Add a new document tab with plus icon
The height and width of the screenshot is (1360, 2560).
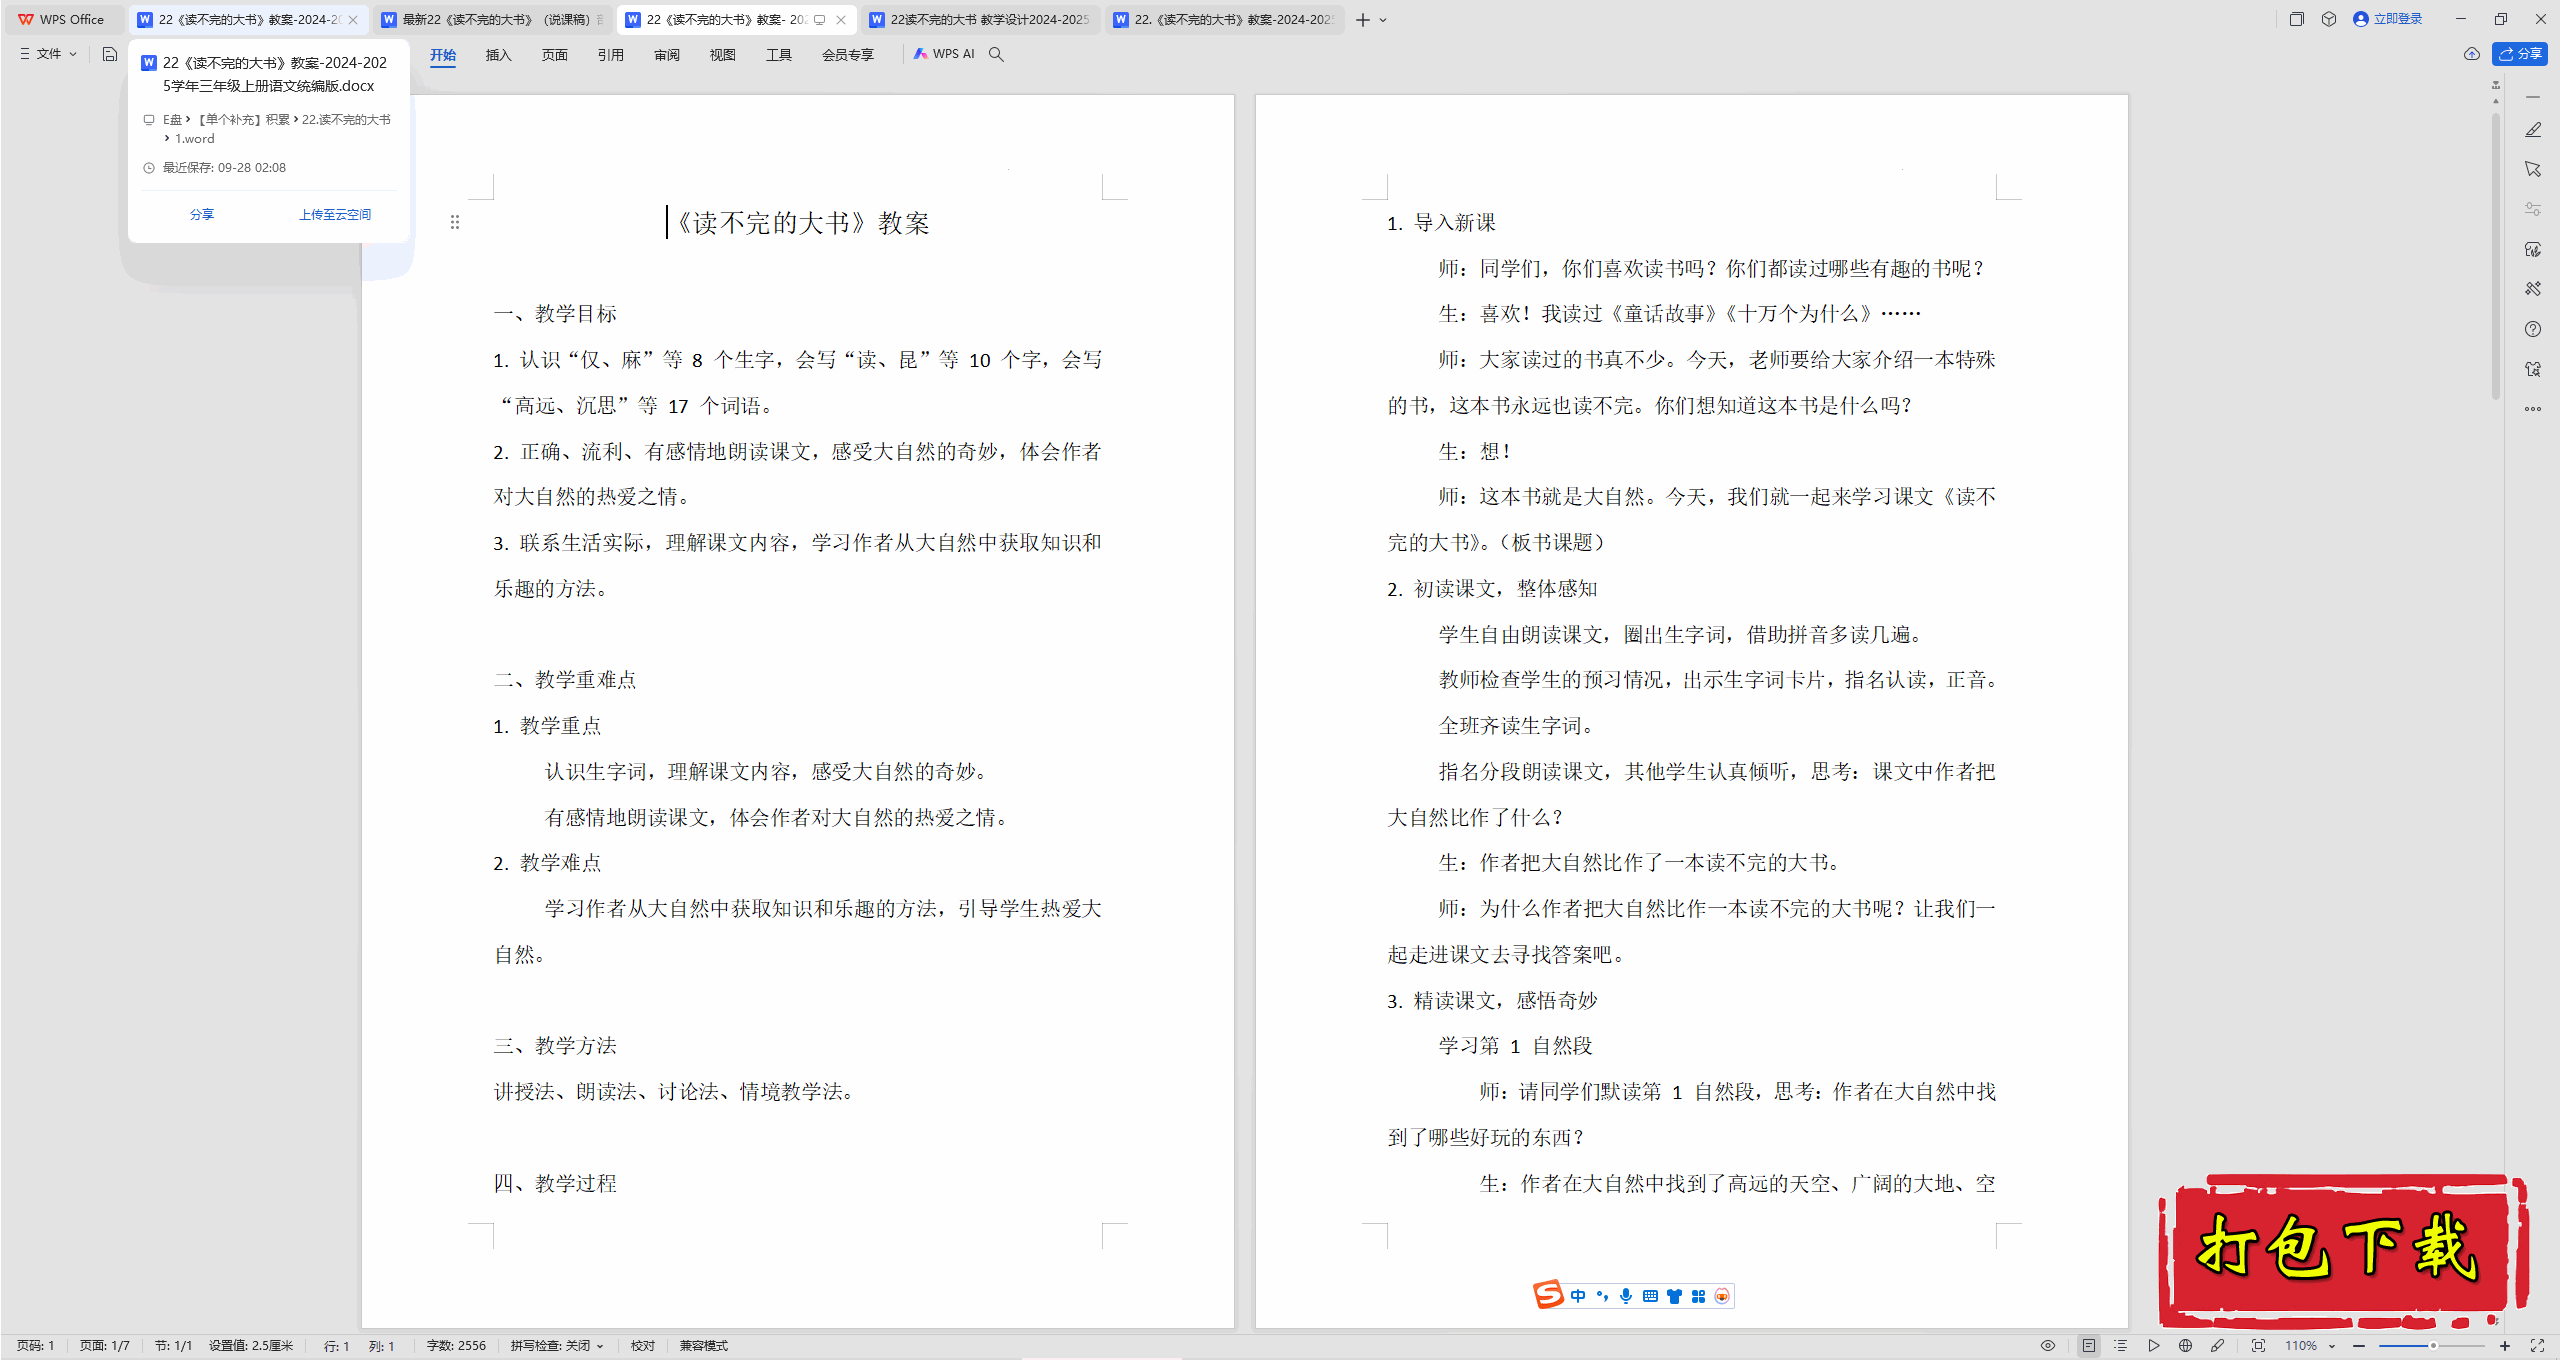click(x=1362, y=19)
